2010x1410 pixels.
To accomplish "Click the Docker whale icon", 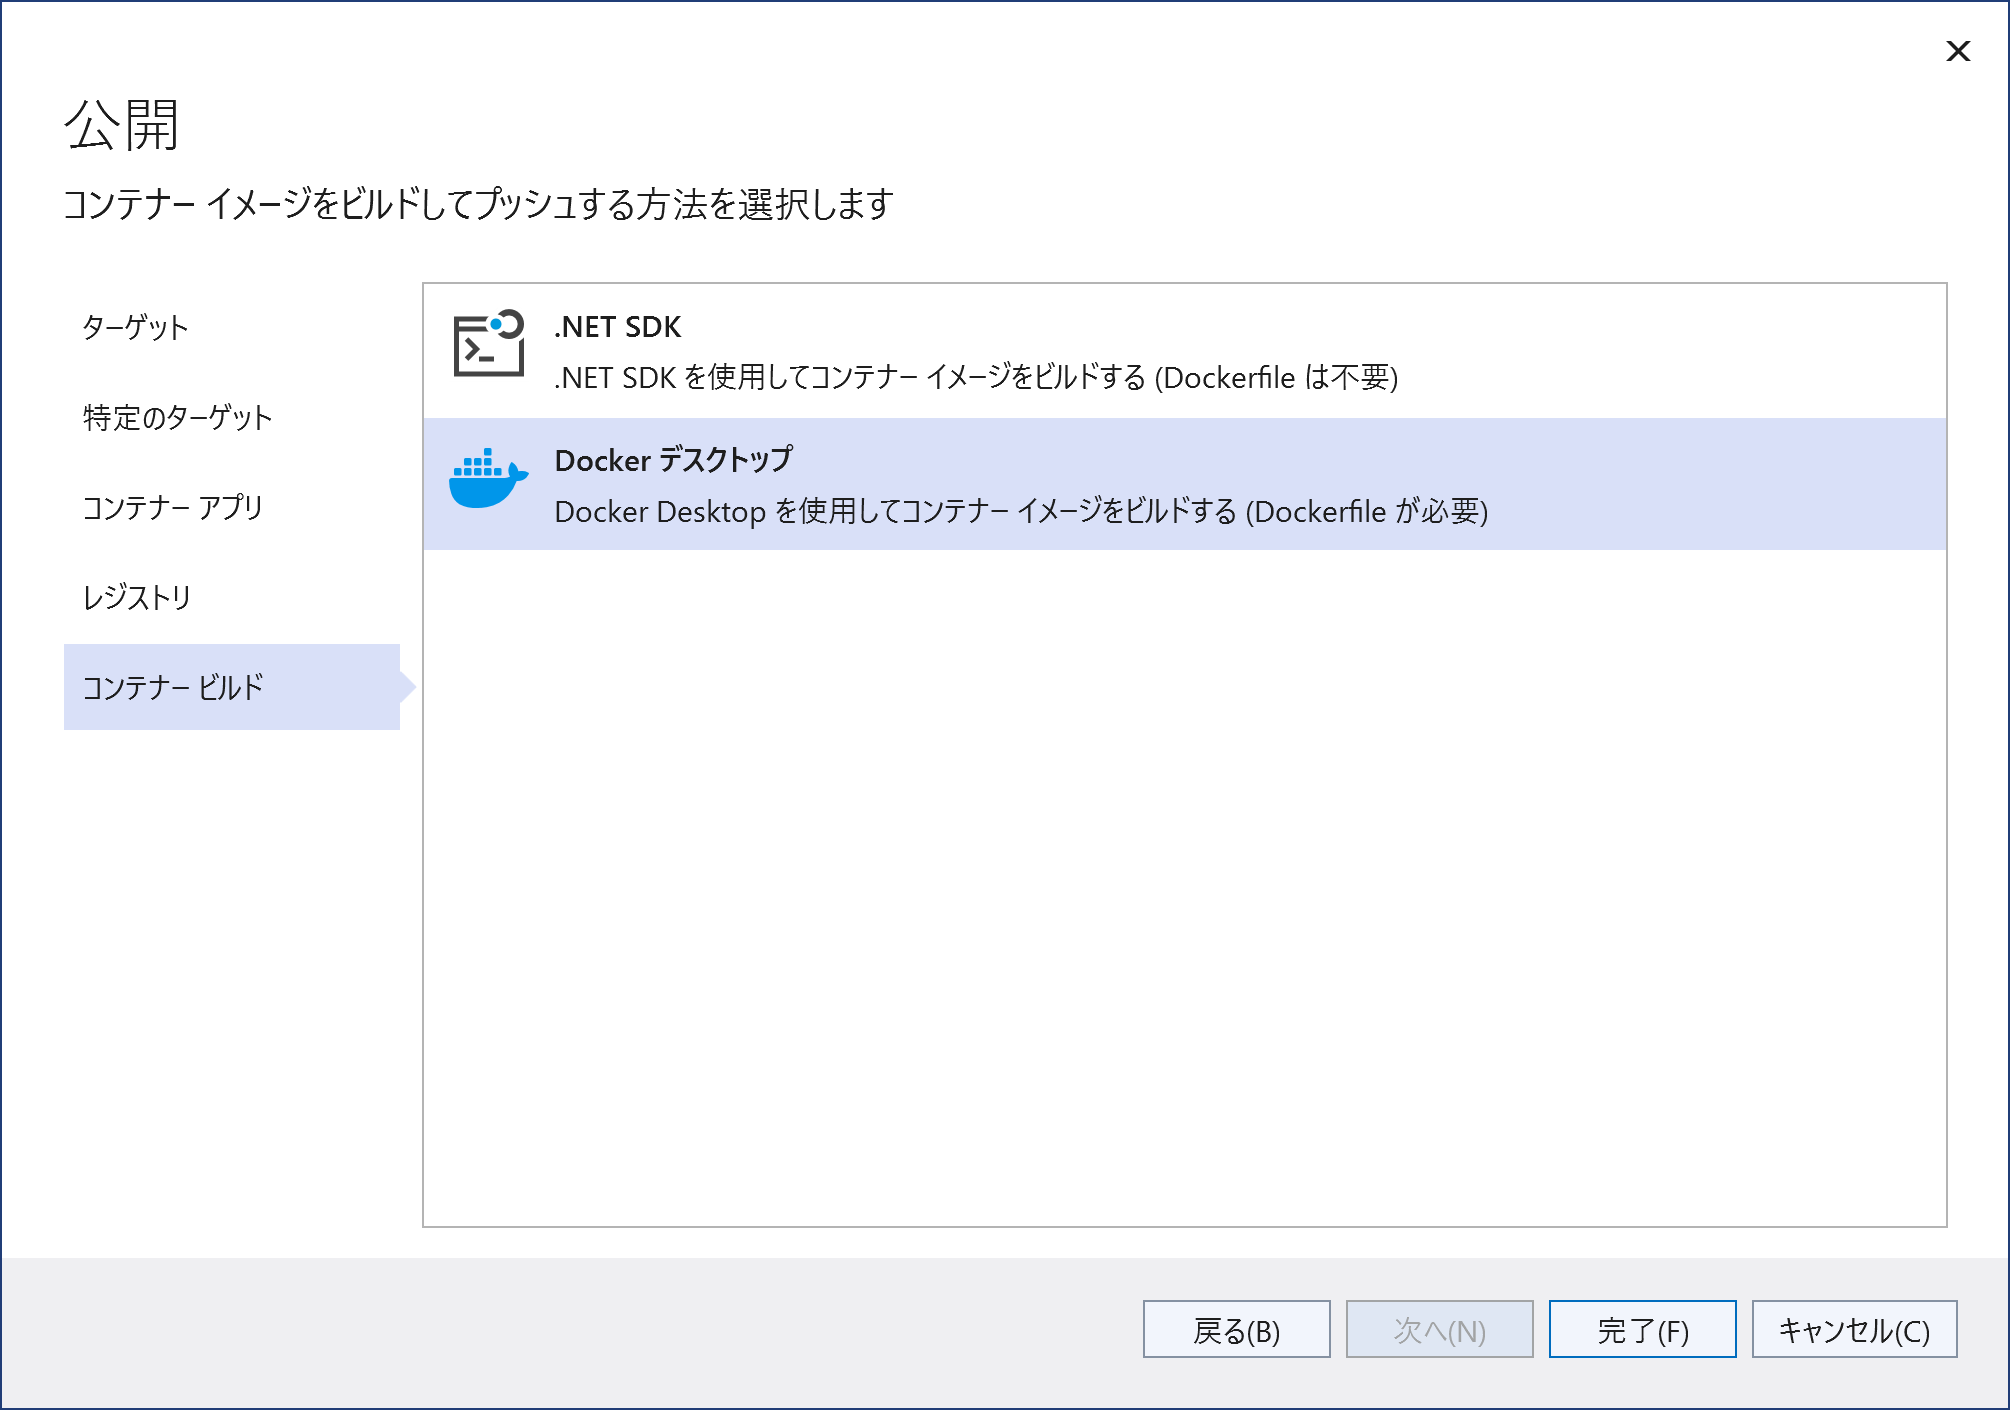I will 488,479.
